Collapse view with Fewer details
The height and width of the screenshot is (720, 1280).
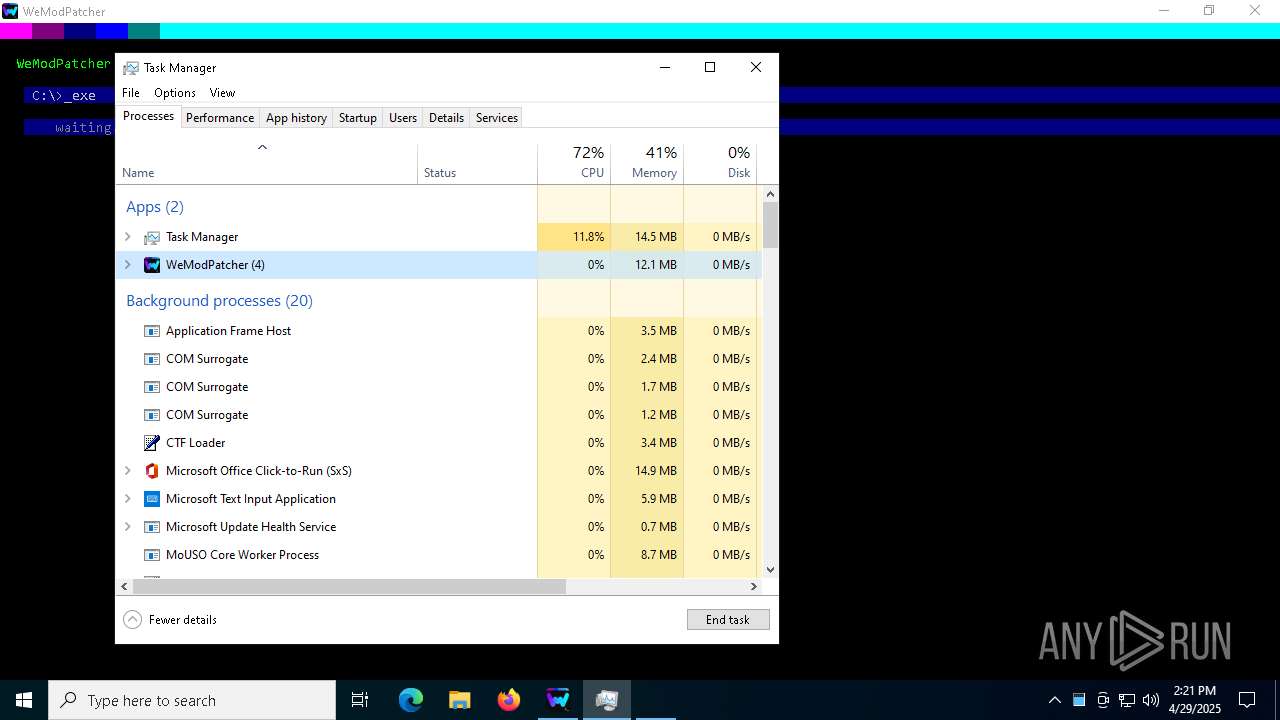pos(170,620)
